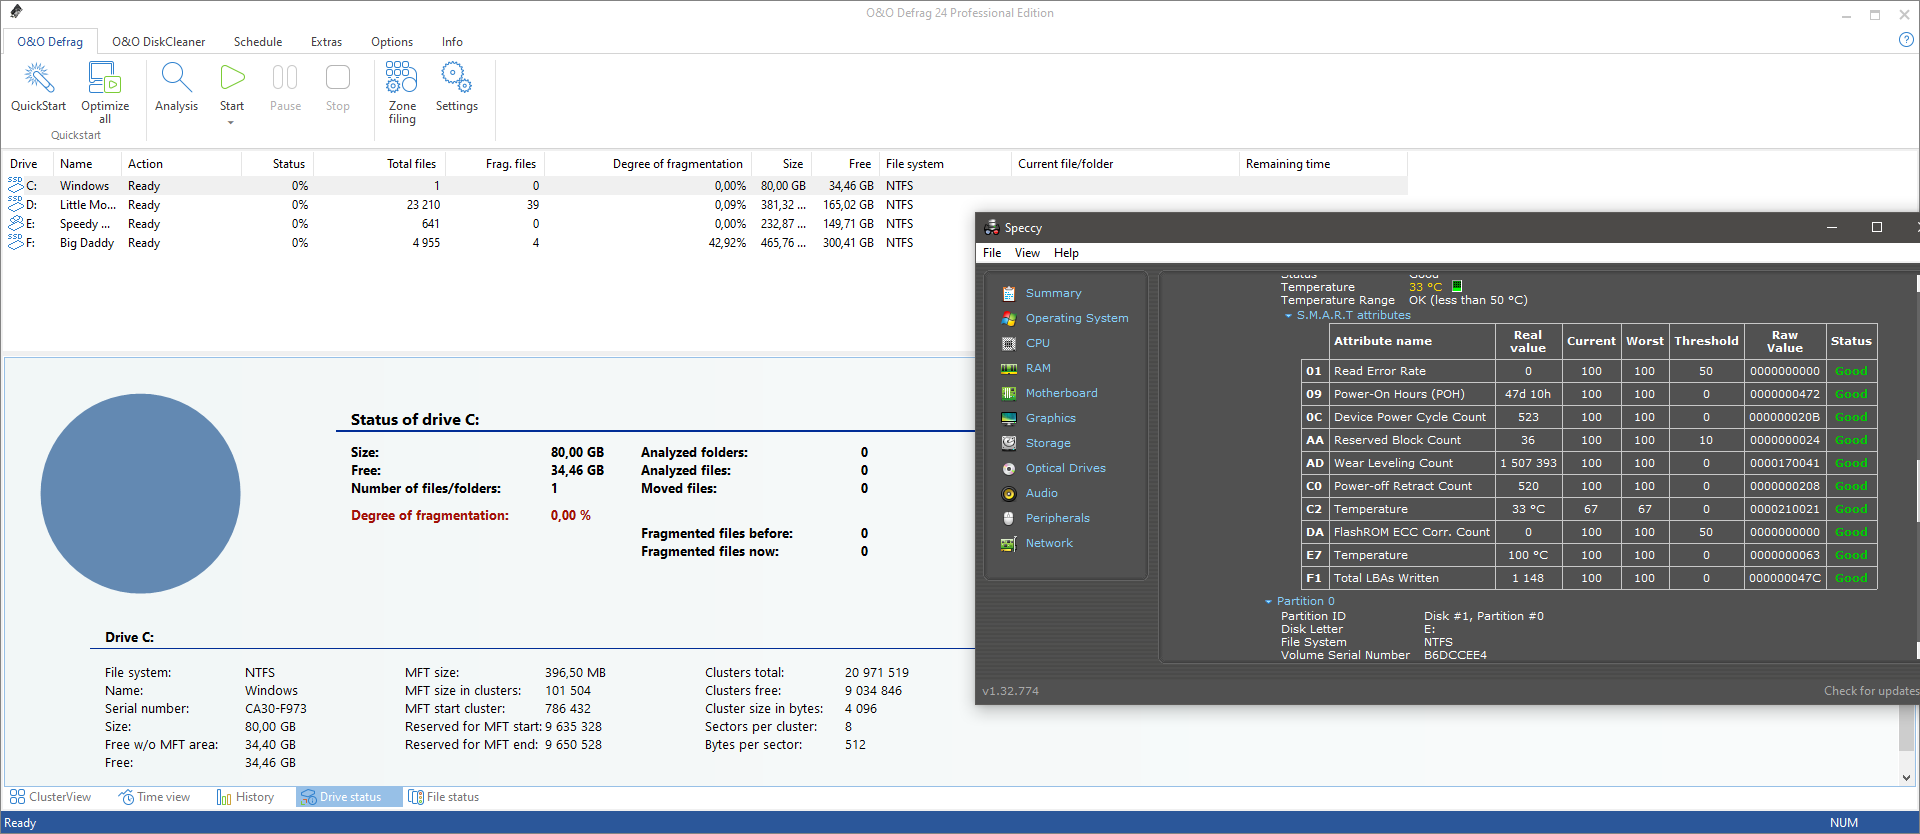Open O&O Defrag Settings

[x=457, y=87]
